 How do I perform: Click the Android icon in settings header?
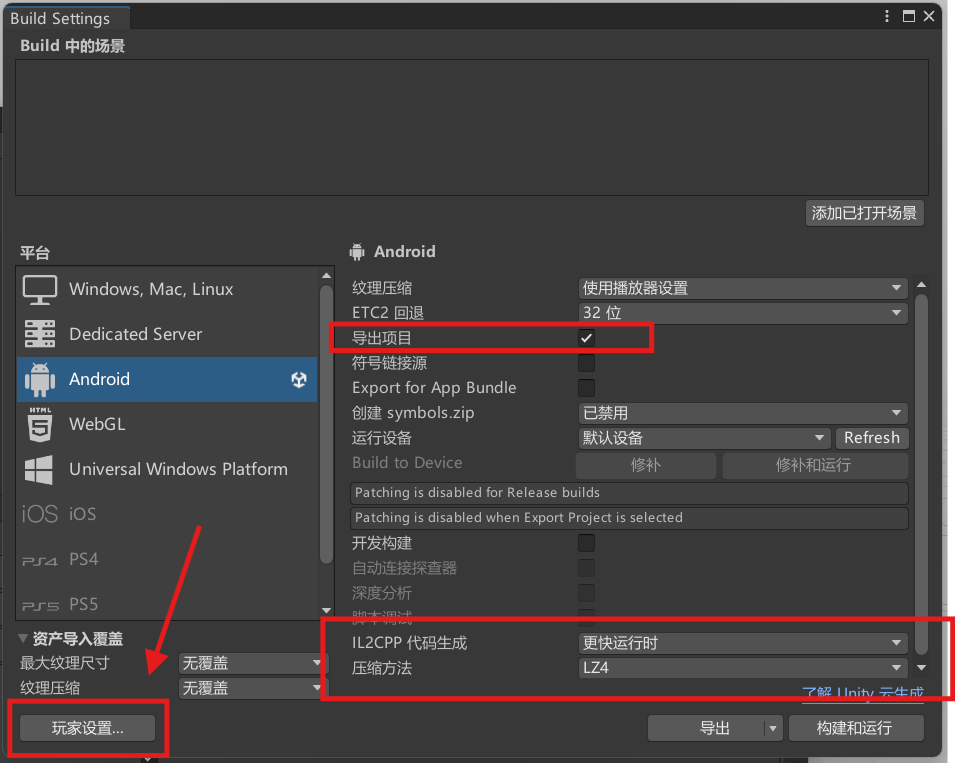(x=357, y=251)
